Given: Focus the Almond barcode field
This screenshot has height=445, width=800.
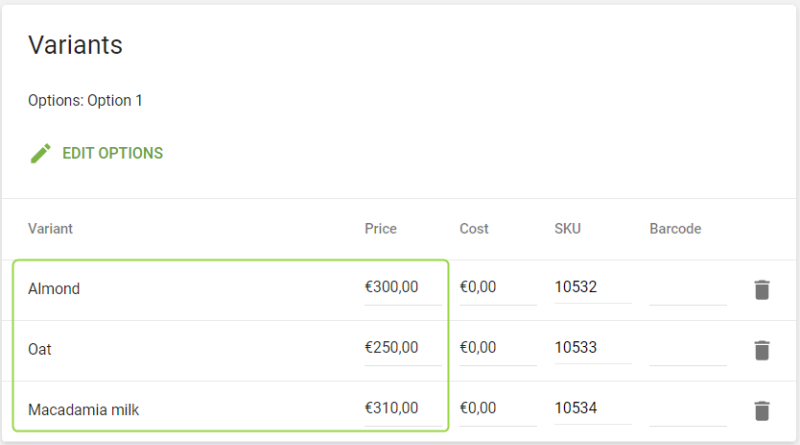Looking at the screenshot, I should [x=687, y=288].
